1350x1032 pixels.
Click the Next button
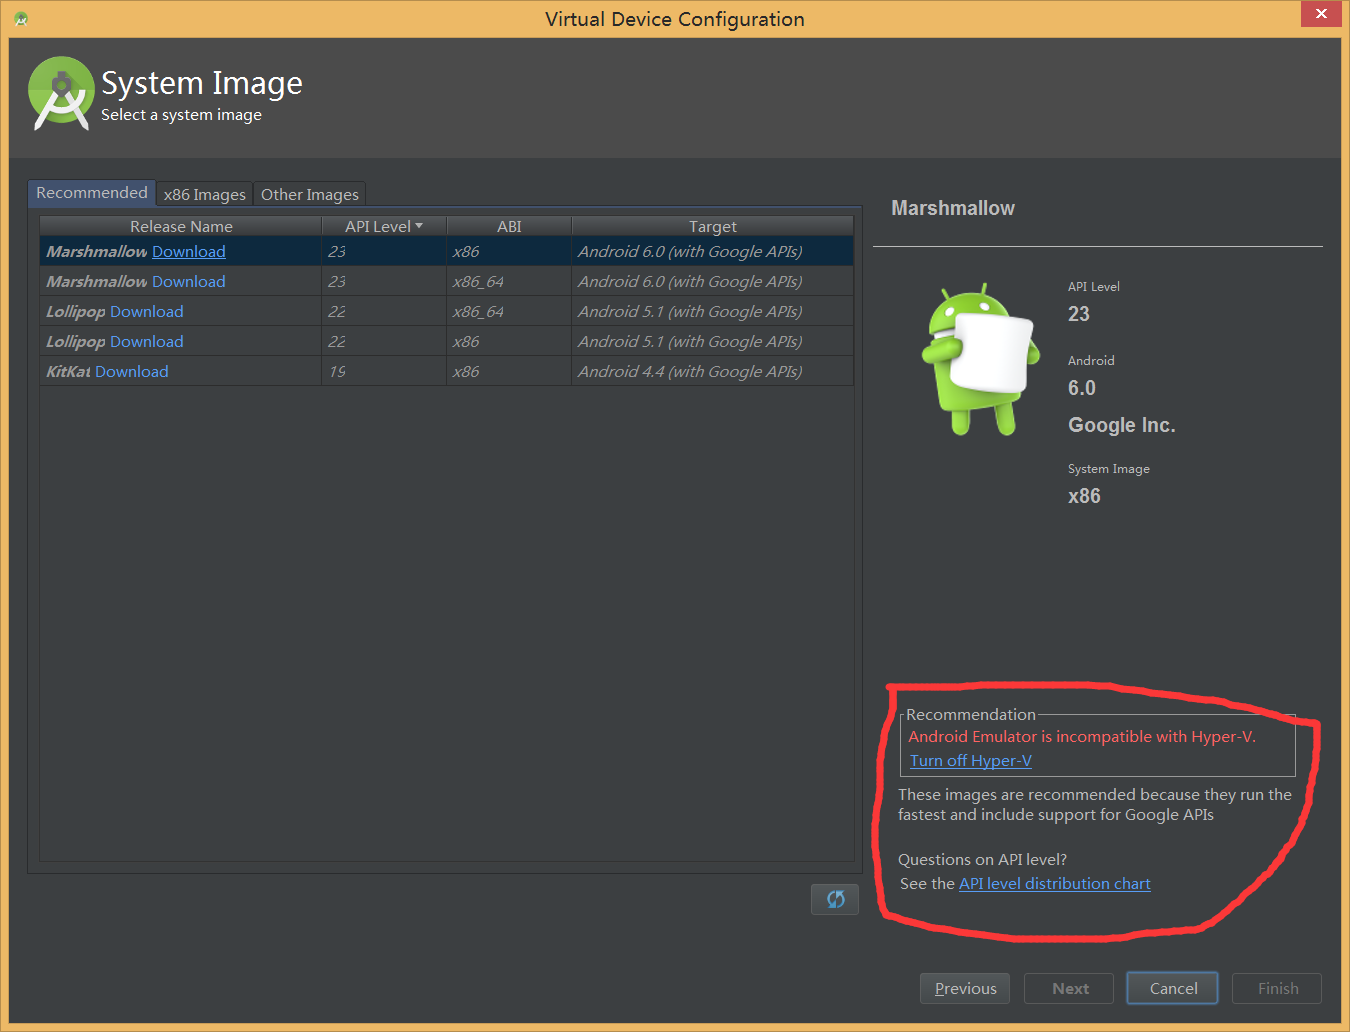click(x=1070, y=988)
